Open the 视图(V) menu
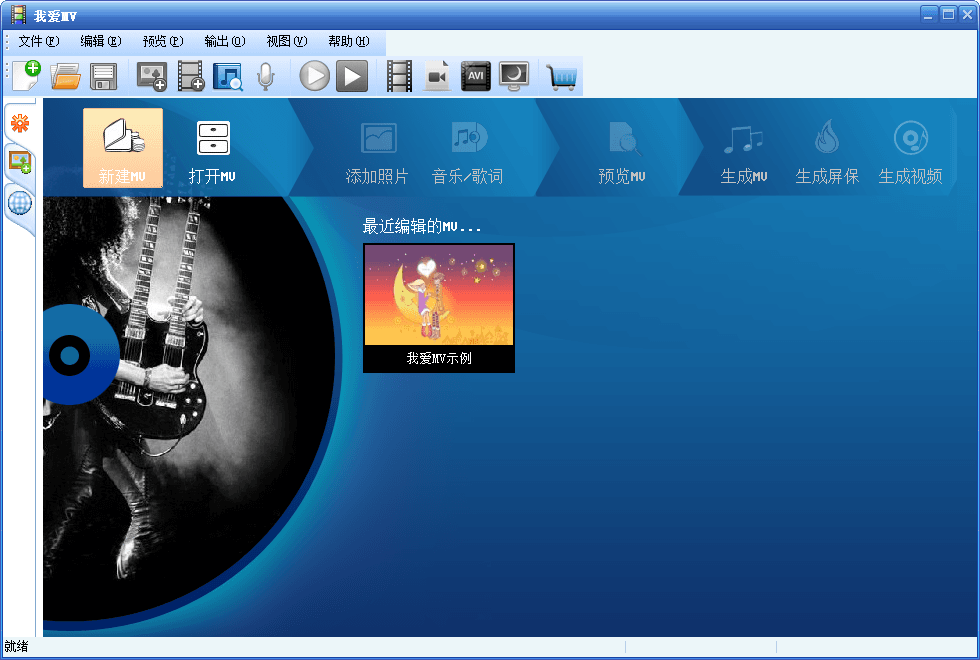The image size is (980, 660). 287,41
